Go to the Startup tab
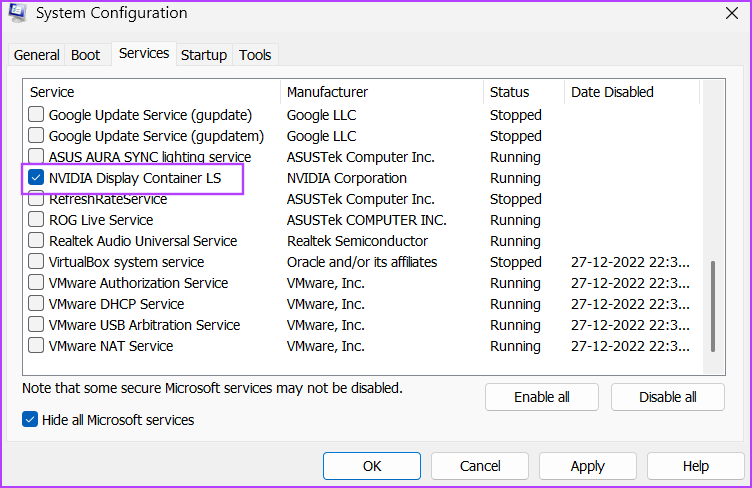This screenshot has width=752, height=488. tap(204, 55)
